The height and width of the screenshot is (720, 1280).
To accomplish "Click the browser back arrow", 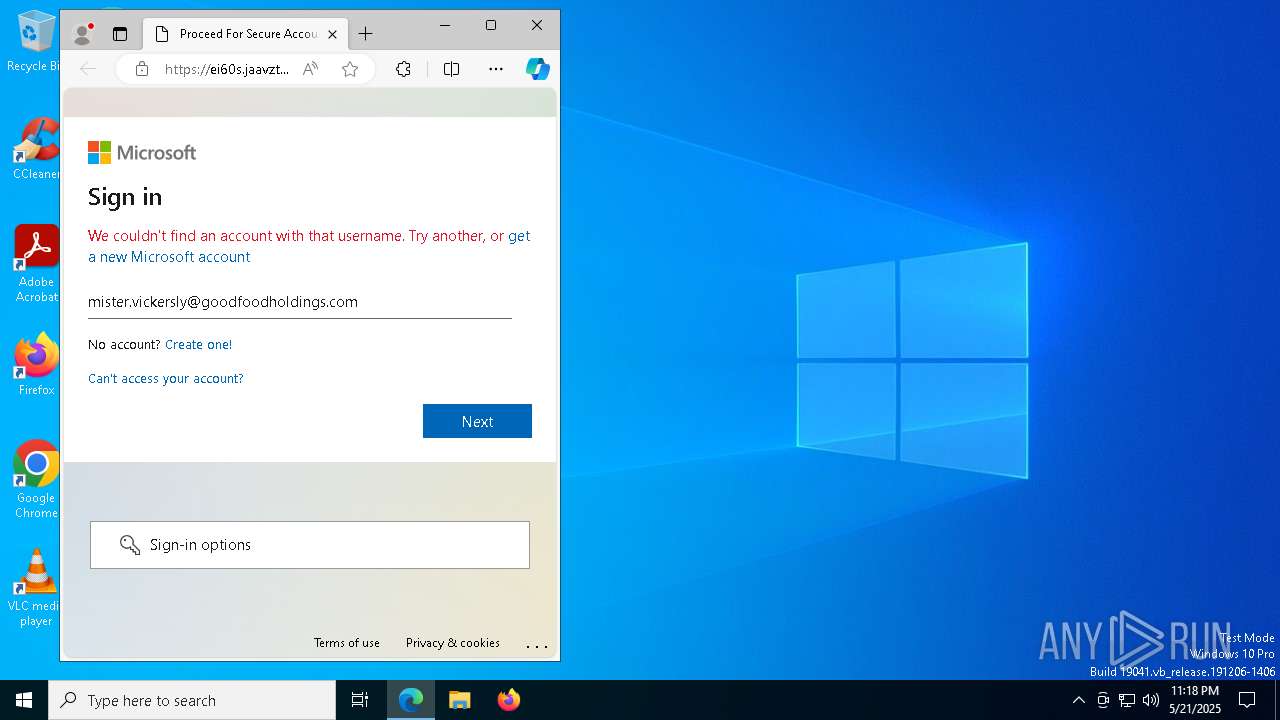I will coord(88,69).
